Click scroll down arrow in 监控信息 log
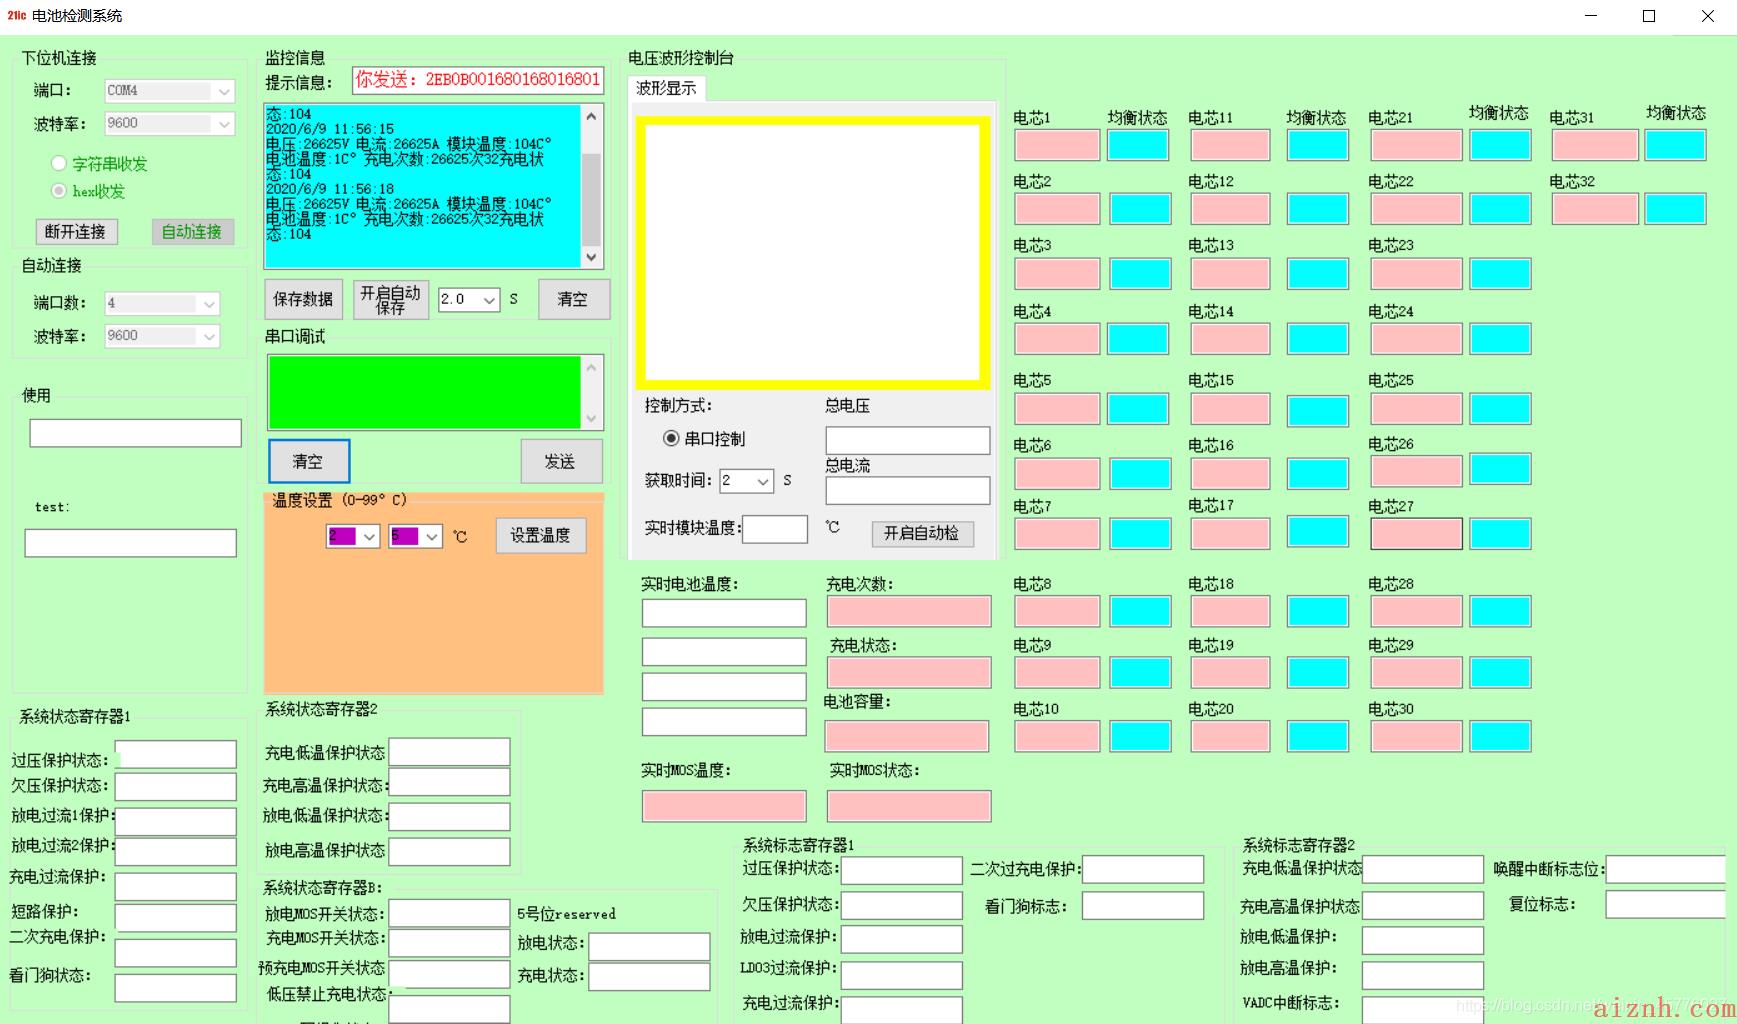1737x1024 pixels. click(591, 257)
